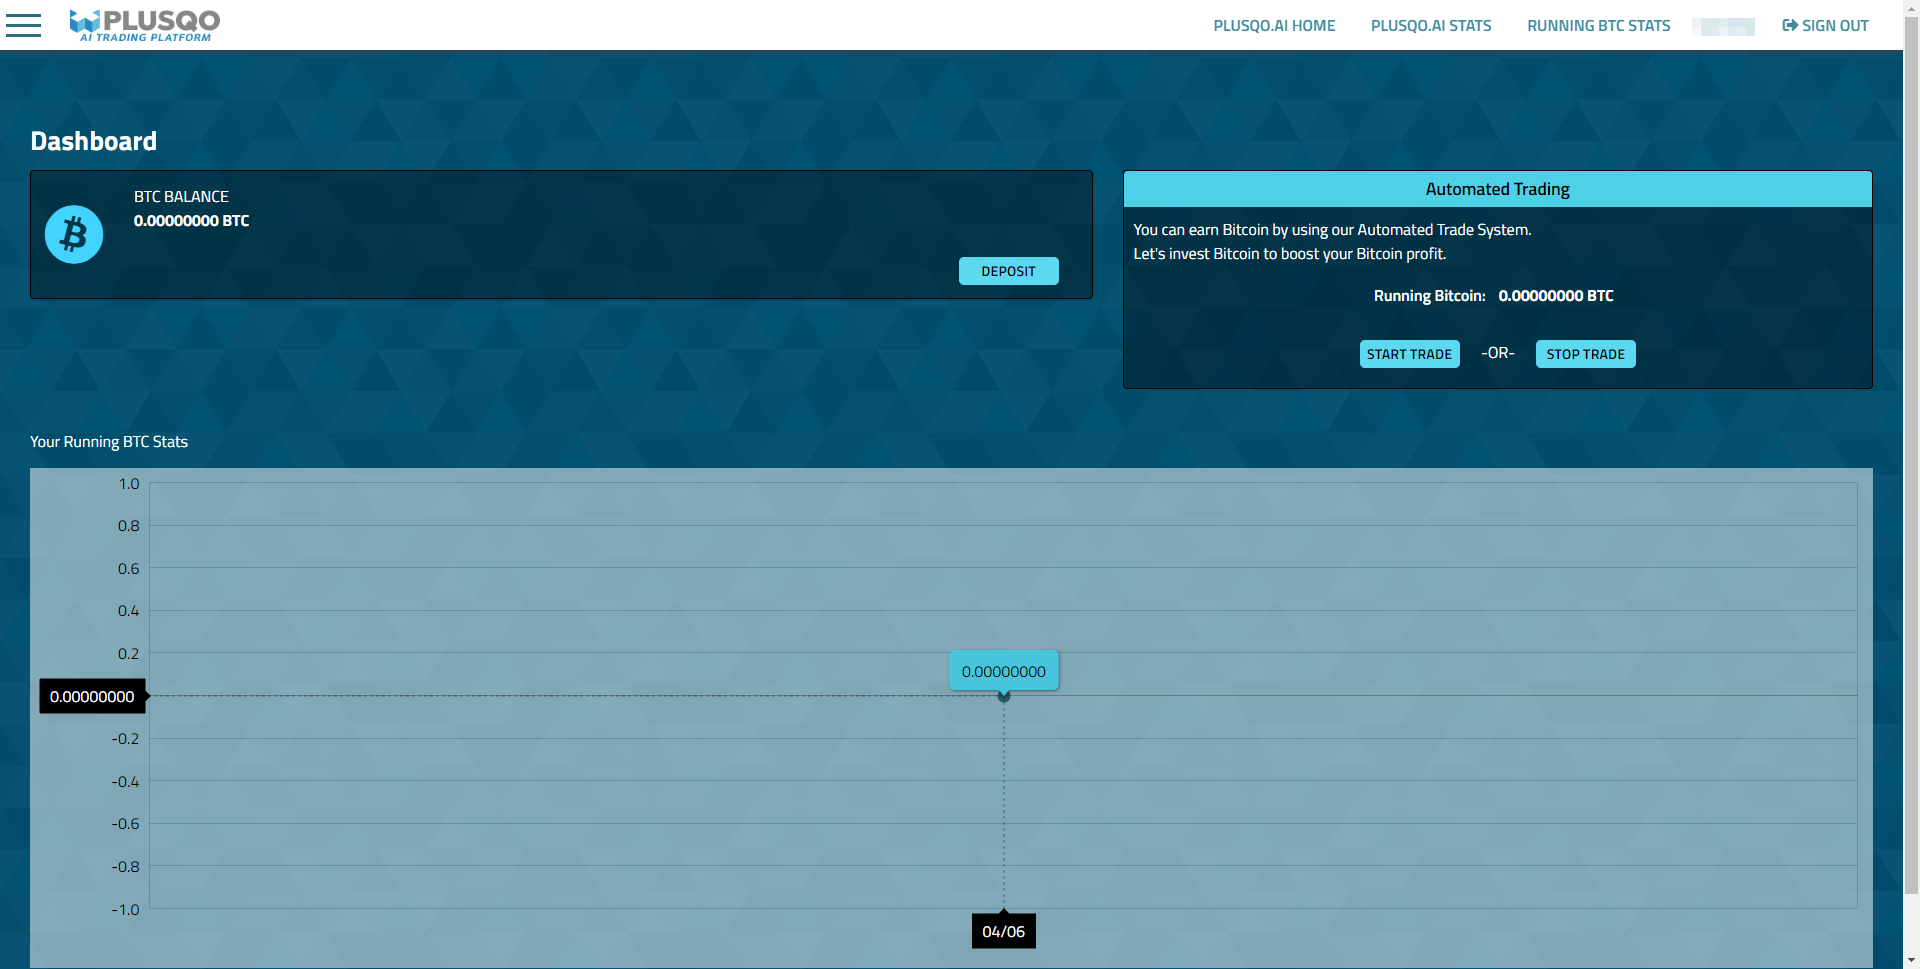
Task: Open the hamburger menu icon
Action: 23,25
